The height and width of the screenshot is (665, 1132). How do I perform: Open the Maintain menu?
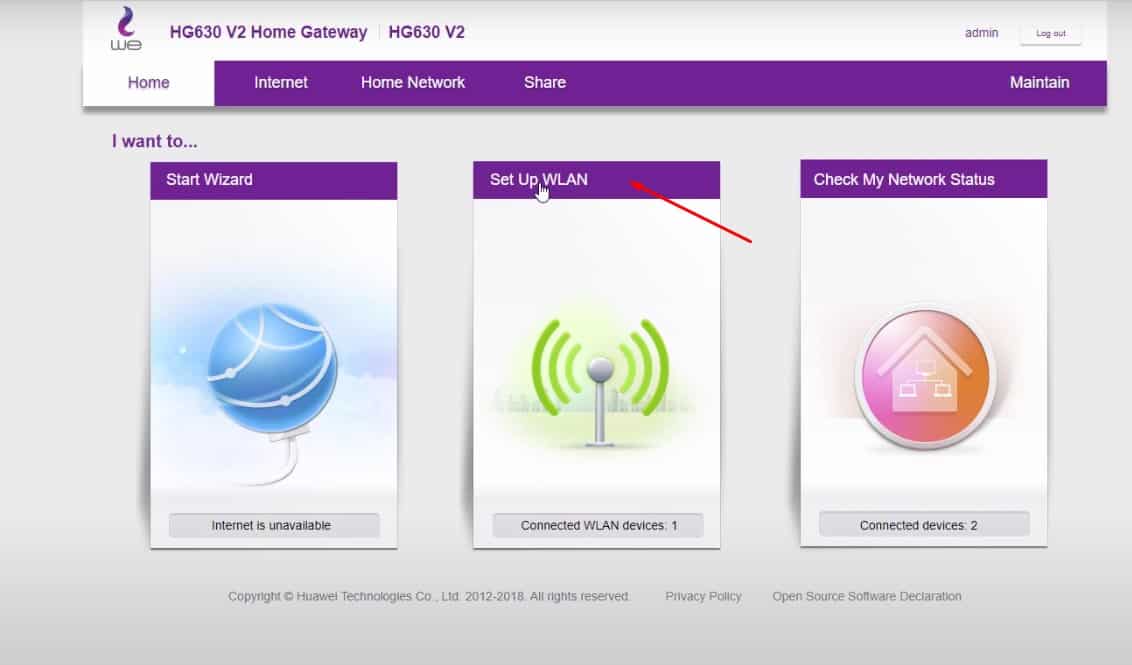coord(1040,82)
